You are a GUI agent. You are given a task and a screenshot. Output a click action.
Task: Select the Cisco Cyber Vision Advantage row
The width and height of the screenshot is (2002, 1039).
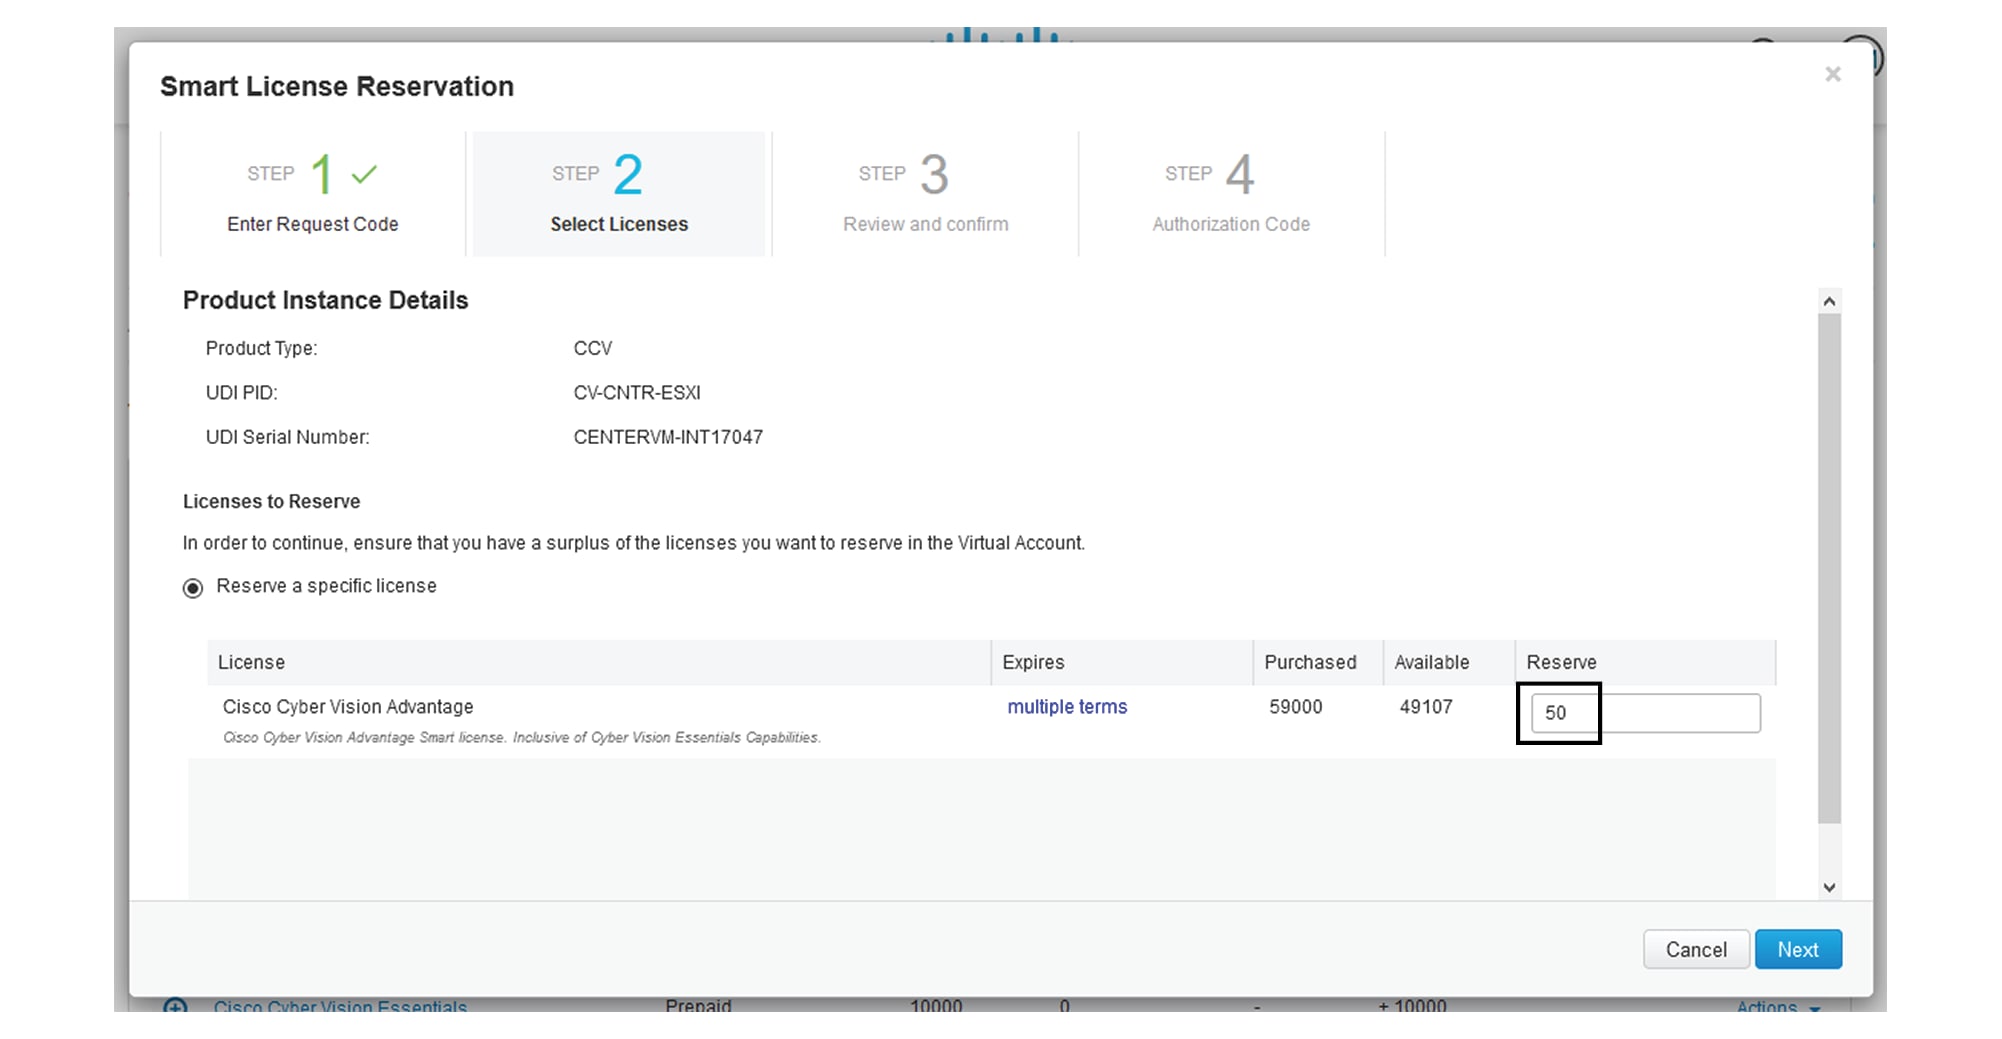tap(991, 721)
